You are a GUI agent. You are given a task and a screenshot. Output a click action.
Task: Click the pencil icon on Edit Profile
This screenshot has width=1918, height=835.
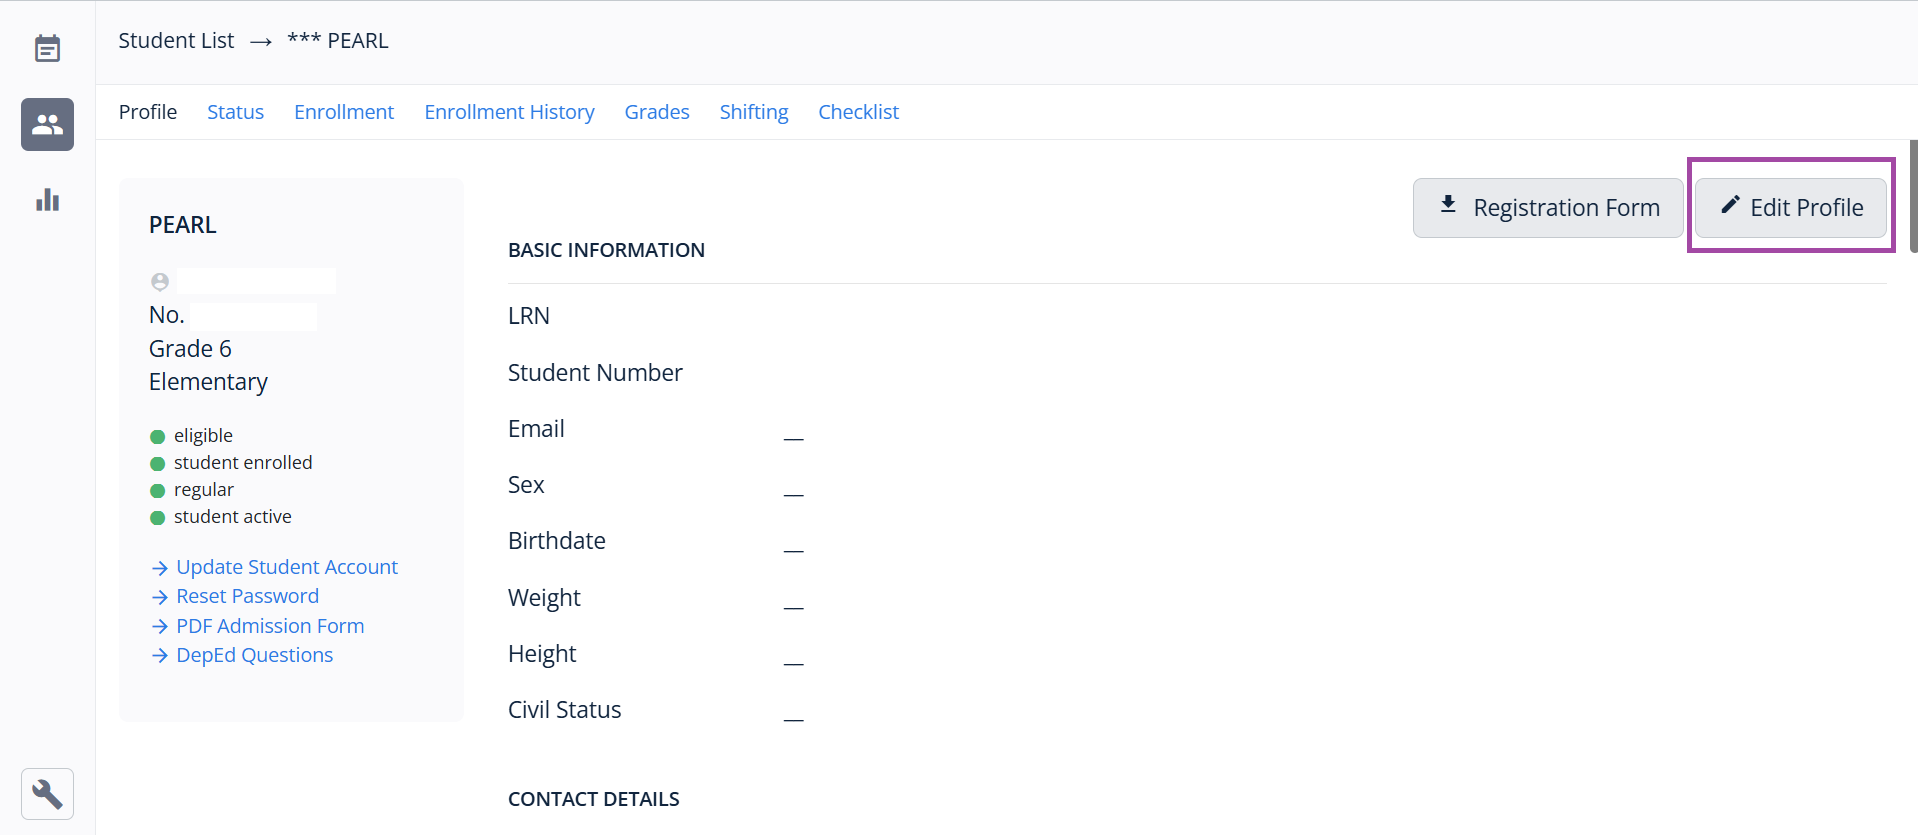[x=1729, y=205]
